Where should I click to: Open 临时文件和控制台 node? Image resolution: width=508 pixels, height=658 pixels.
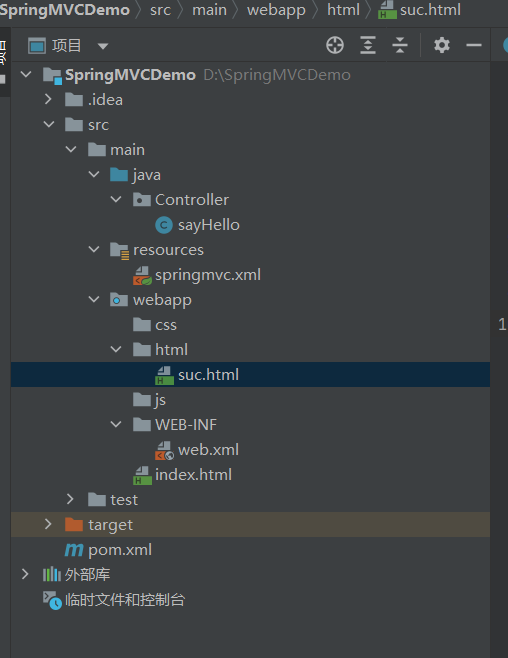pyautogui.click(x=125, y=600)
